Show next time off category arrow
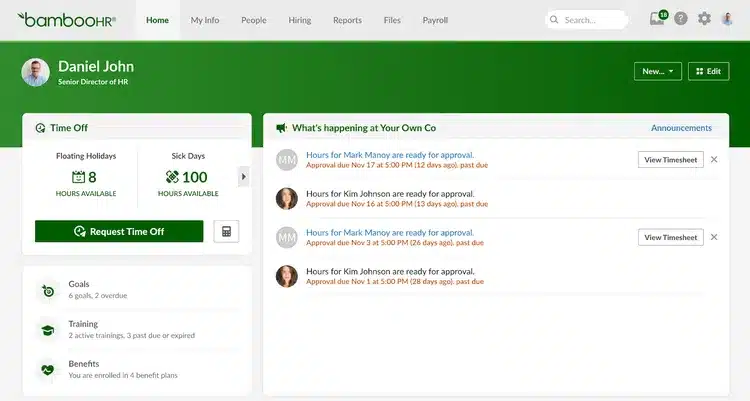This screenshot has width=750, height=401. [243, 177]
